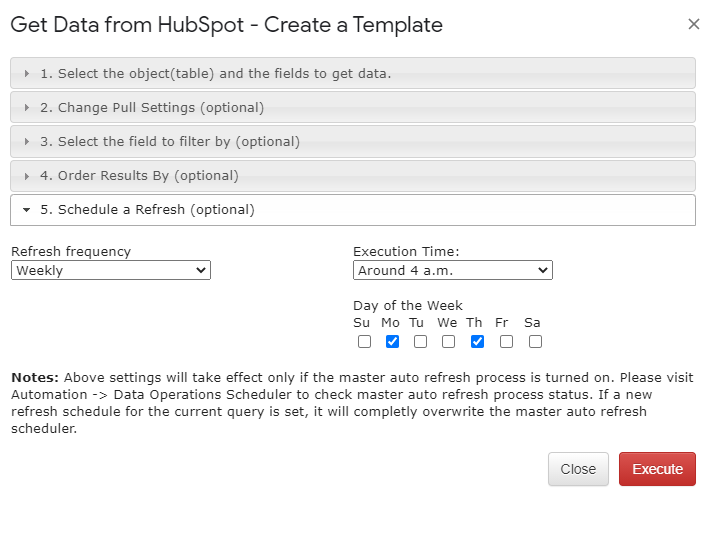Open the Refresh frequency Weekly dropdown
Screen dimensions: 714x541
point(111,270)
